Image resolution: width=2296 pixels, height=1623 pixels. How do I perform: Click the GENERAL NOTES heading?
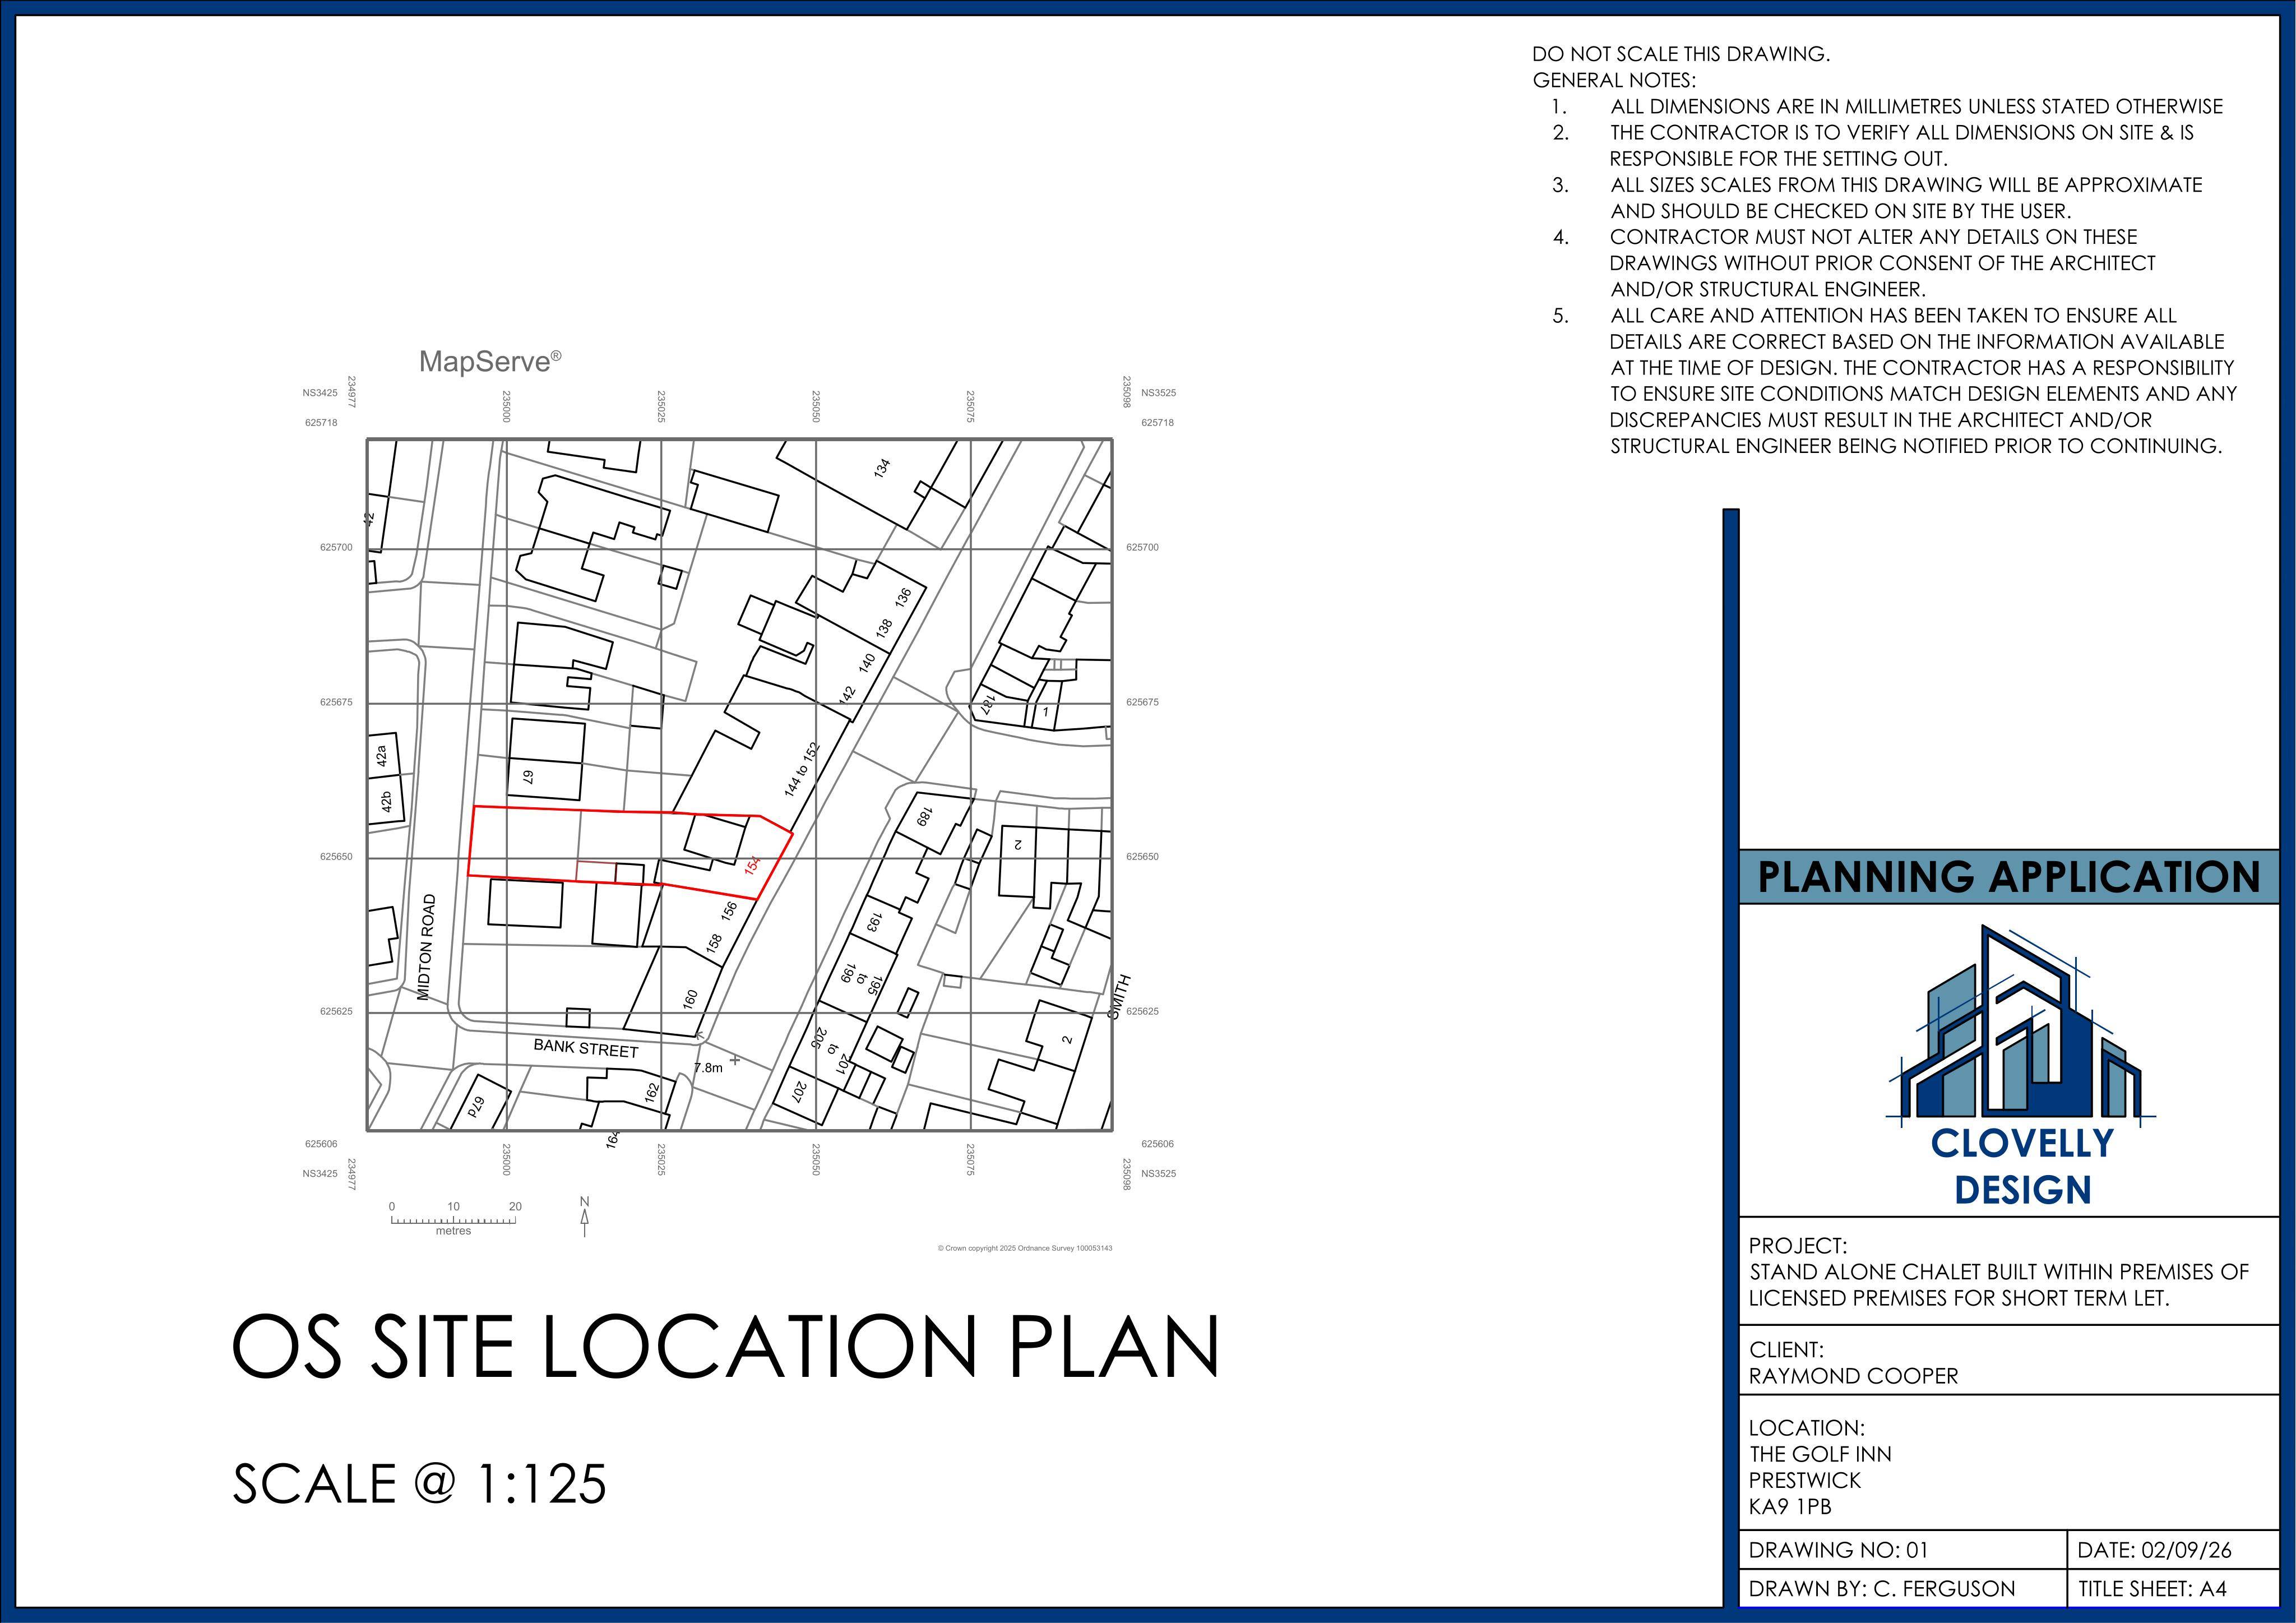pyautogui.click(x=1614, y=80)
